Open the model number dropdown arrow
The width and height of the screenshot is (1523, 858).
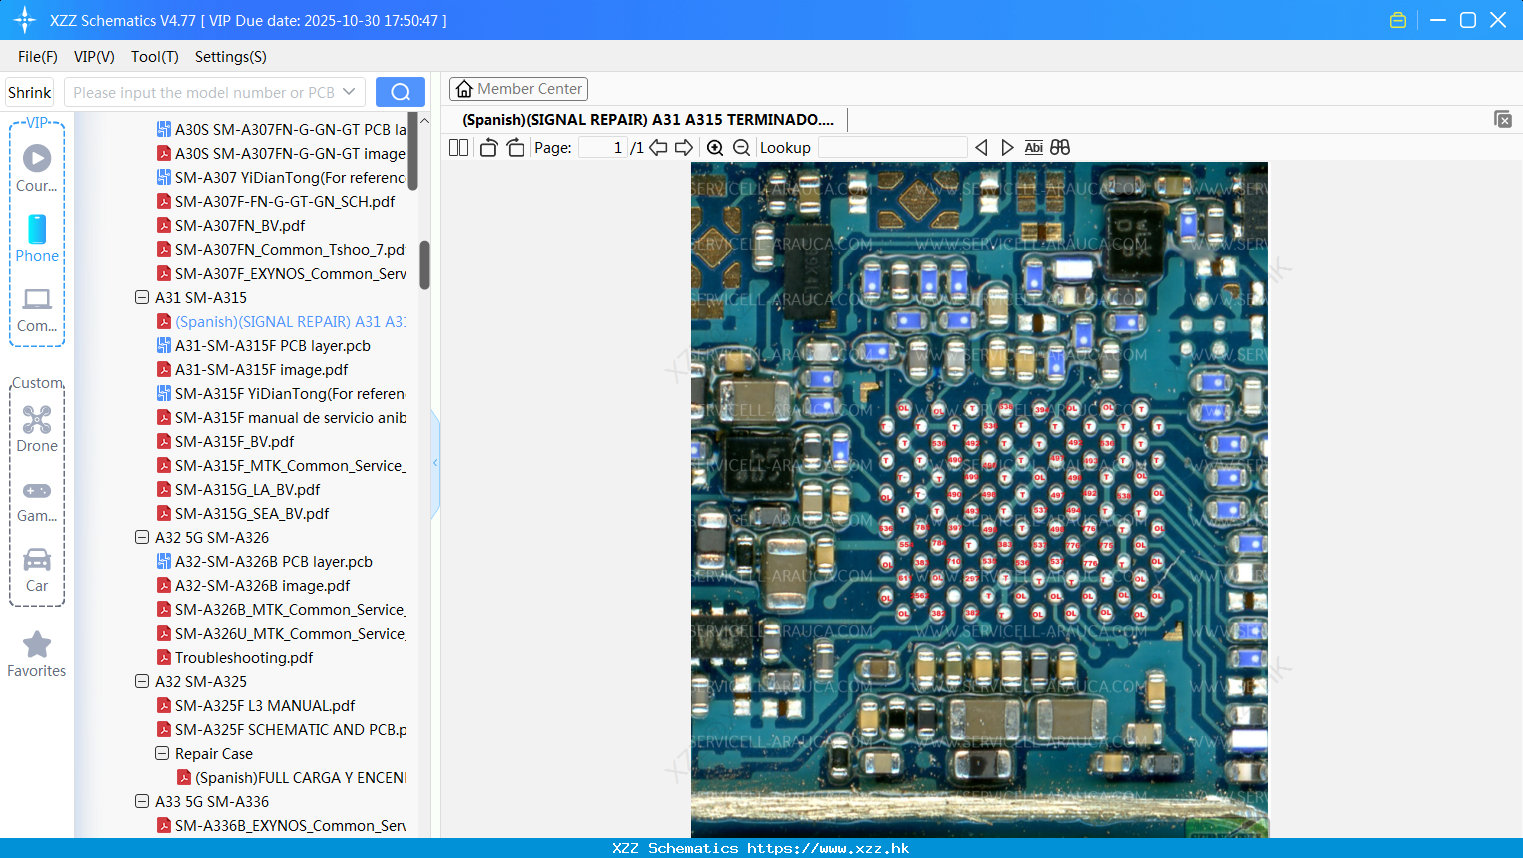pyautogui.click(x=349, y=92)
